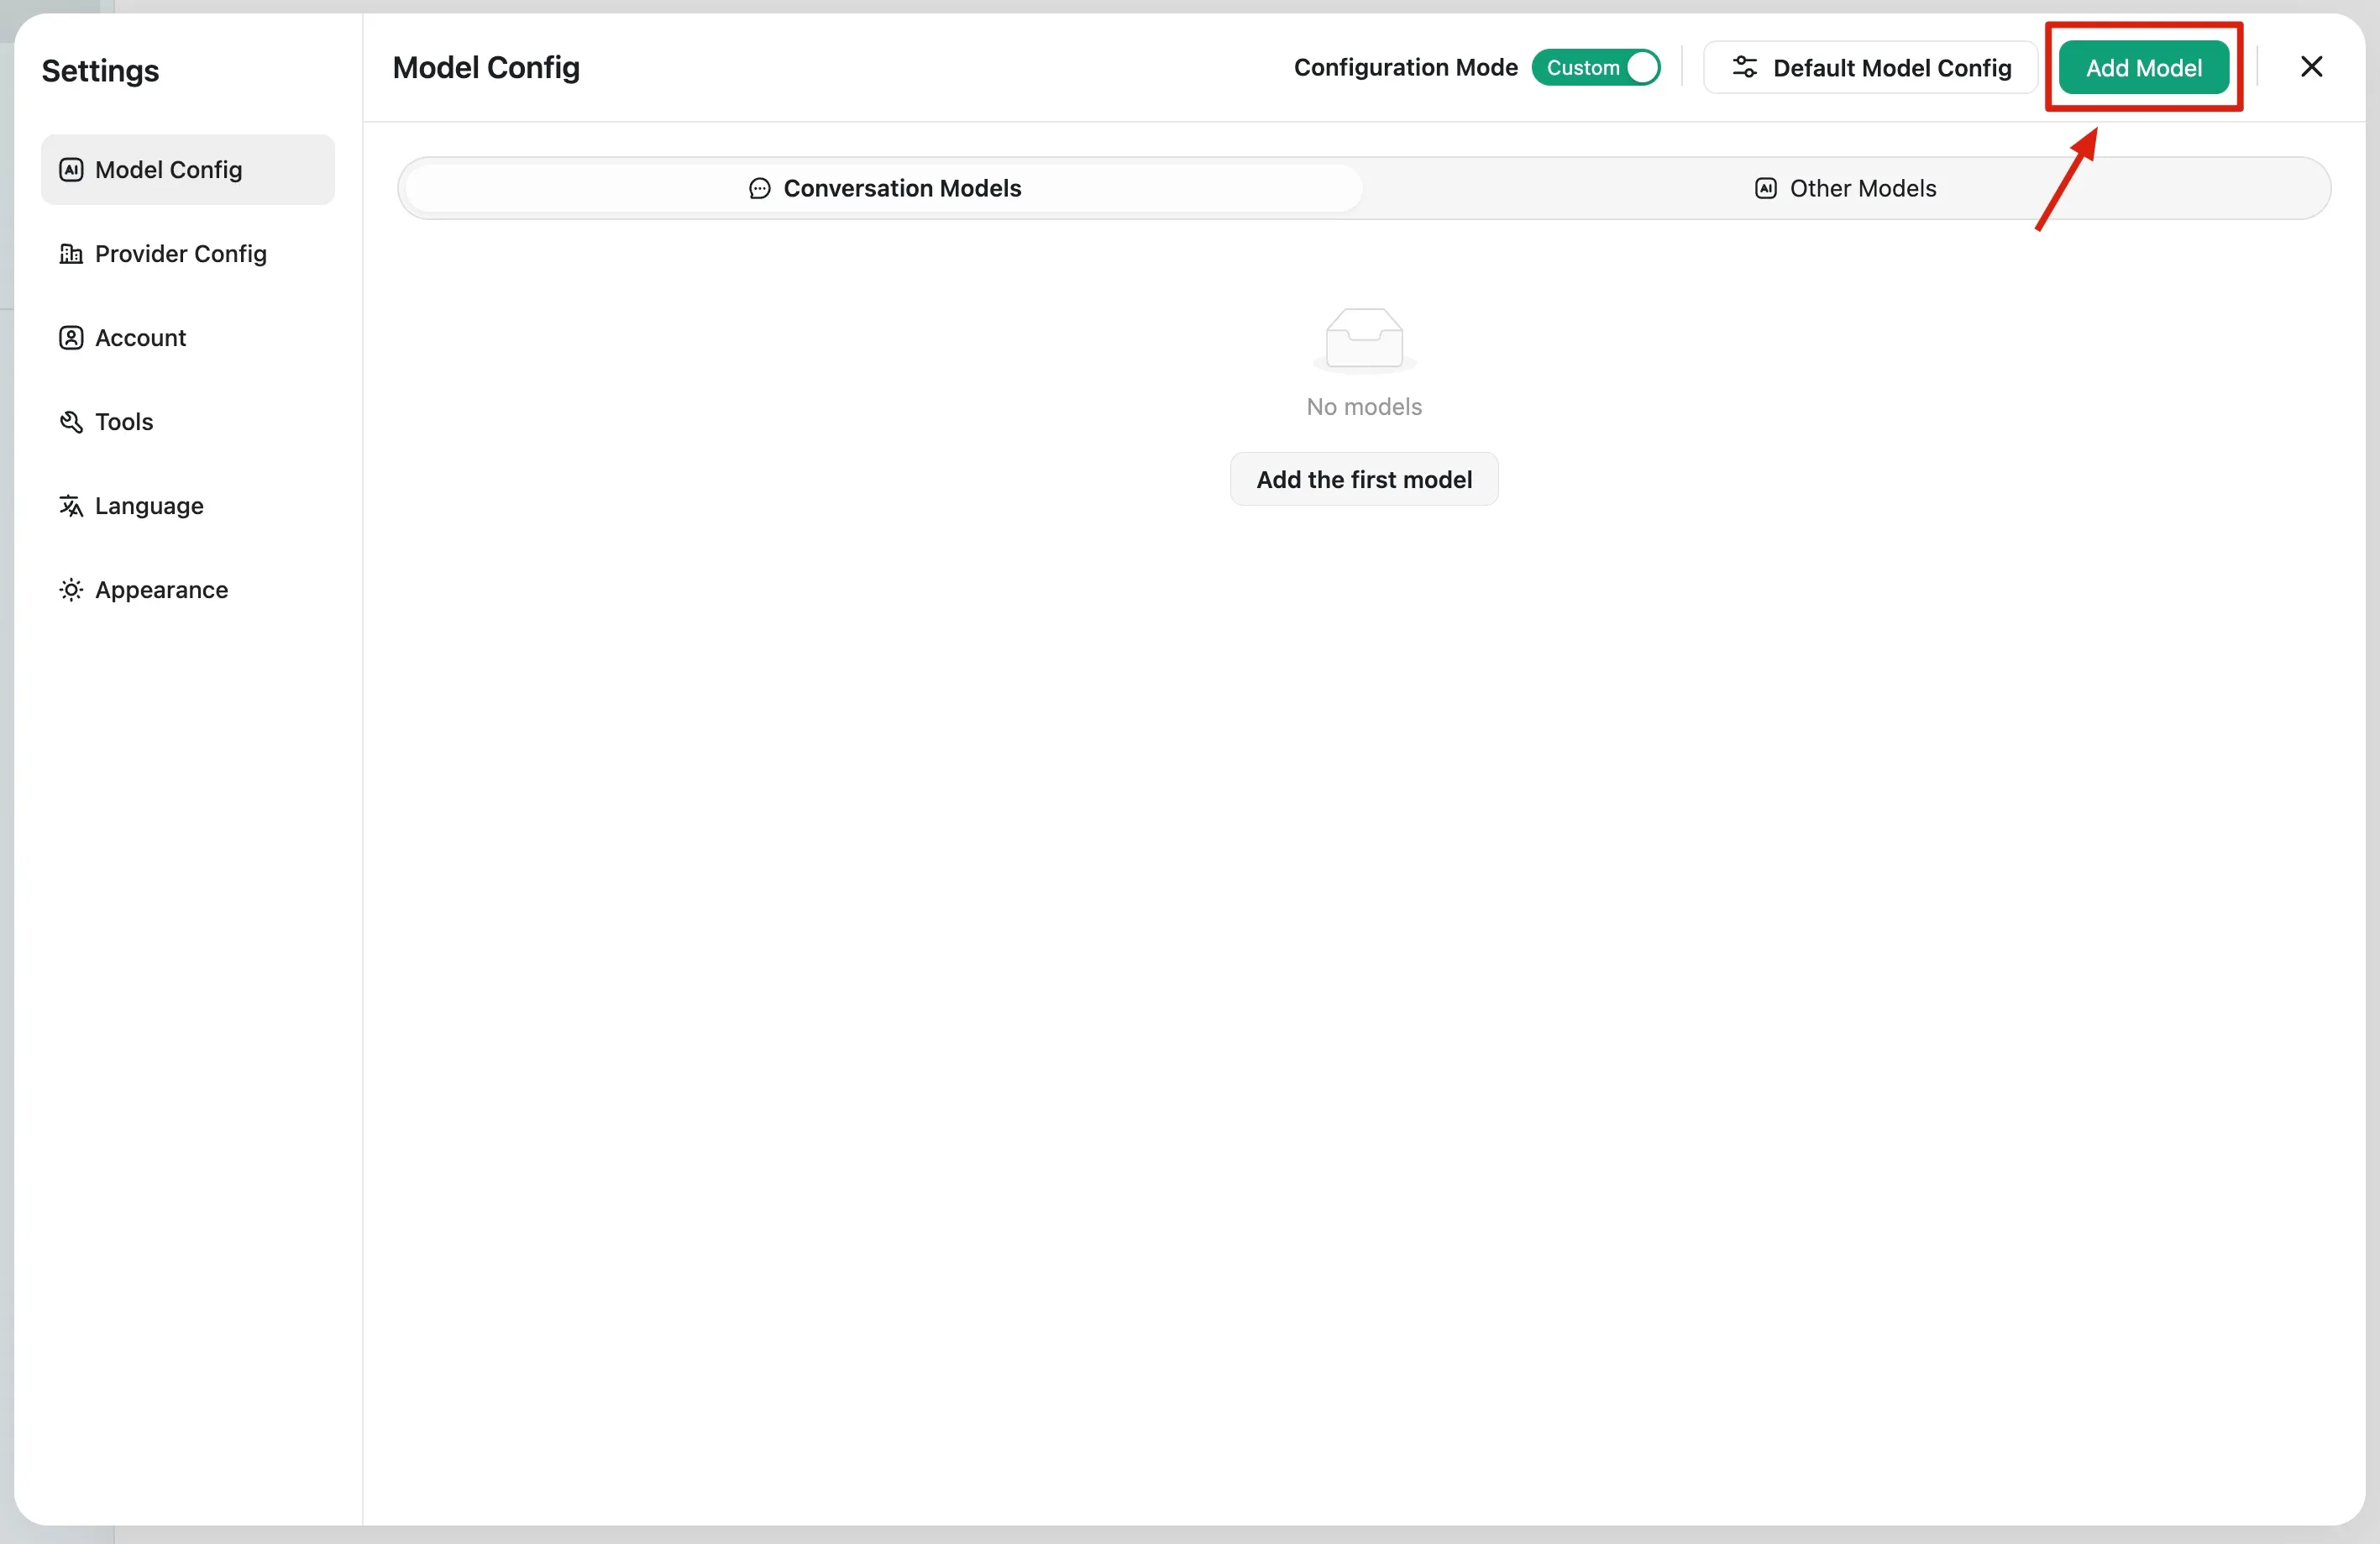Viewport: 2380px width, 1544px height.
Task: Click the empty inbox No models illustration
Action: pyautogui.click(x=1364, y=339)
